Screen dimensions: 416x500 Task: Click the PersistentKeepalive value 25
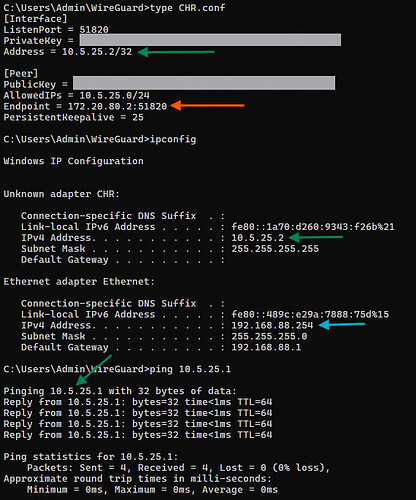pos(138,117)
